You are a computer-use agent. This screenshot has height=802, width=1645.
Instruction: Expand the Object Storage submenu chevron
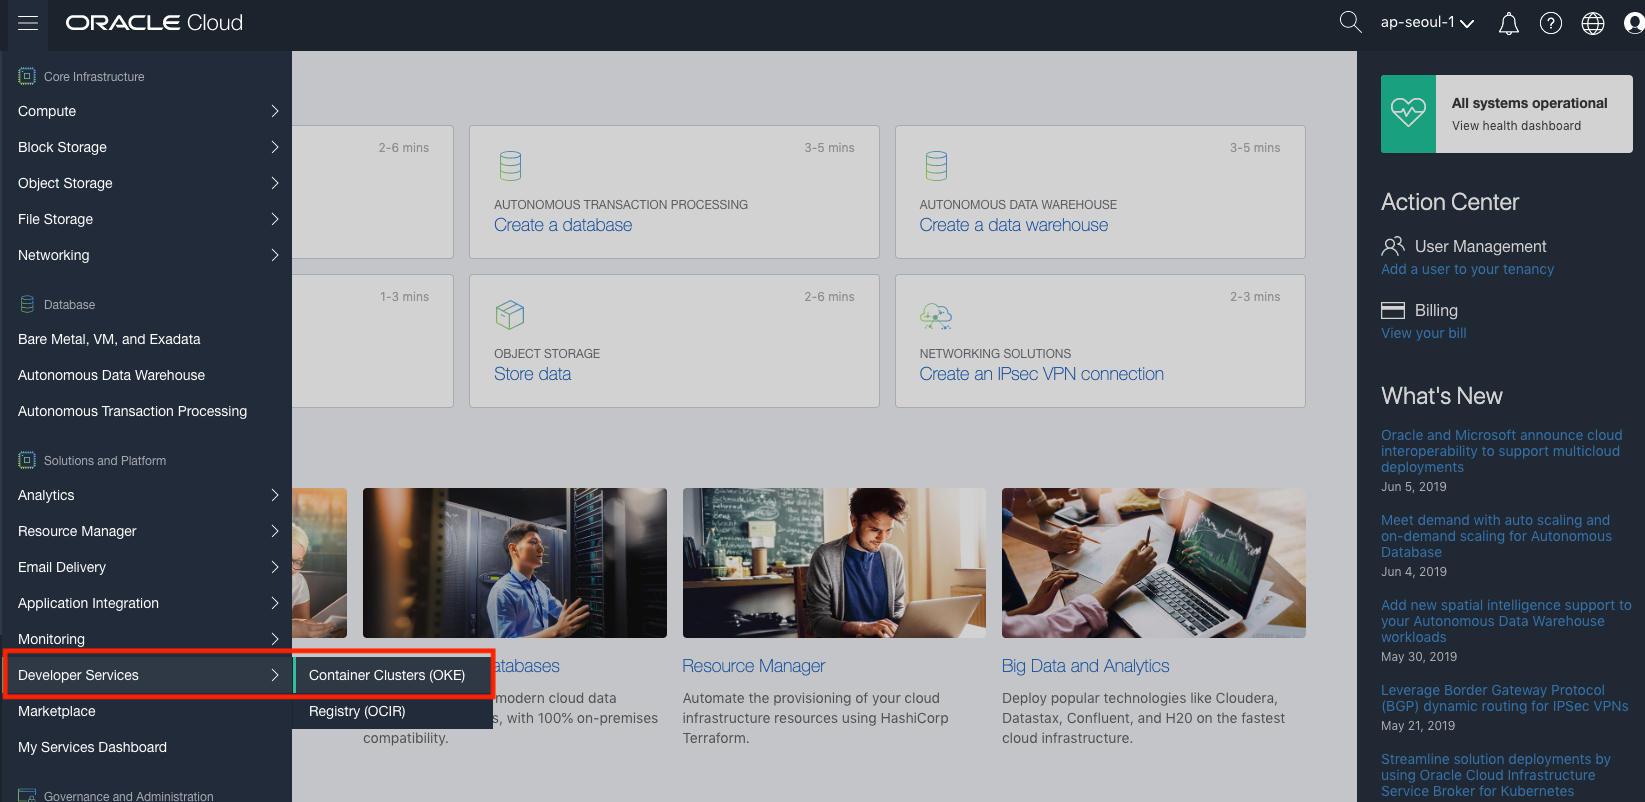point(275,183)
